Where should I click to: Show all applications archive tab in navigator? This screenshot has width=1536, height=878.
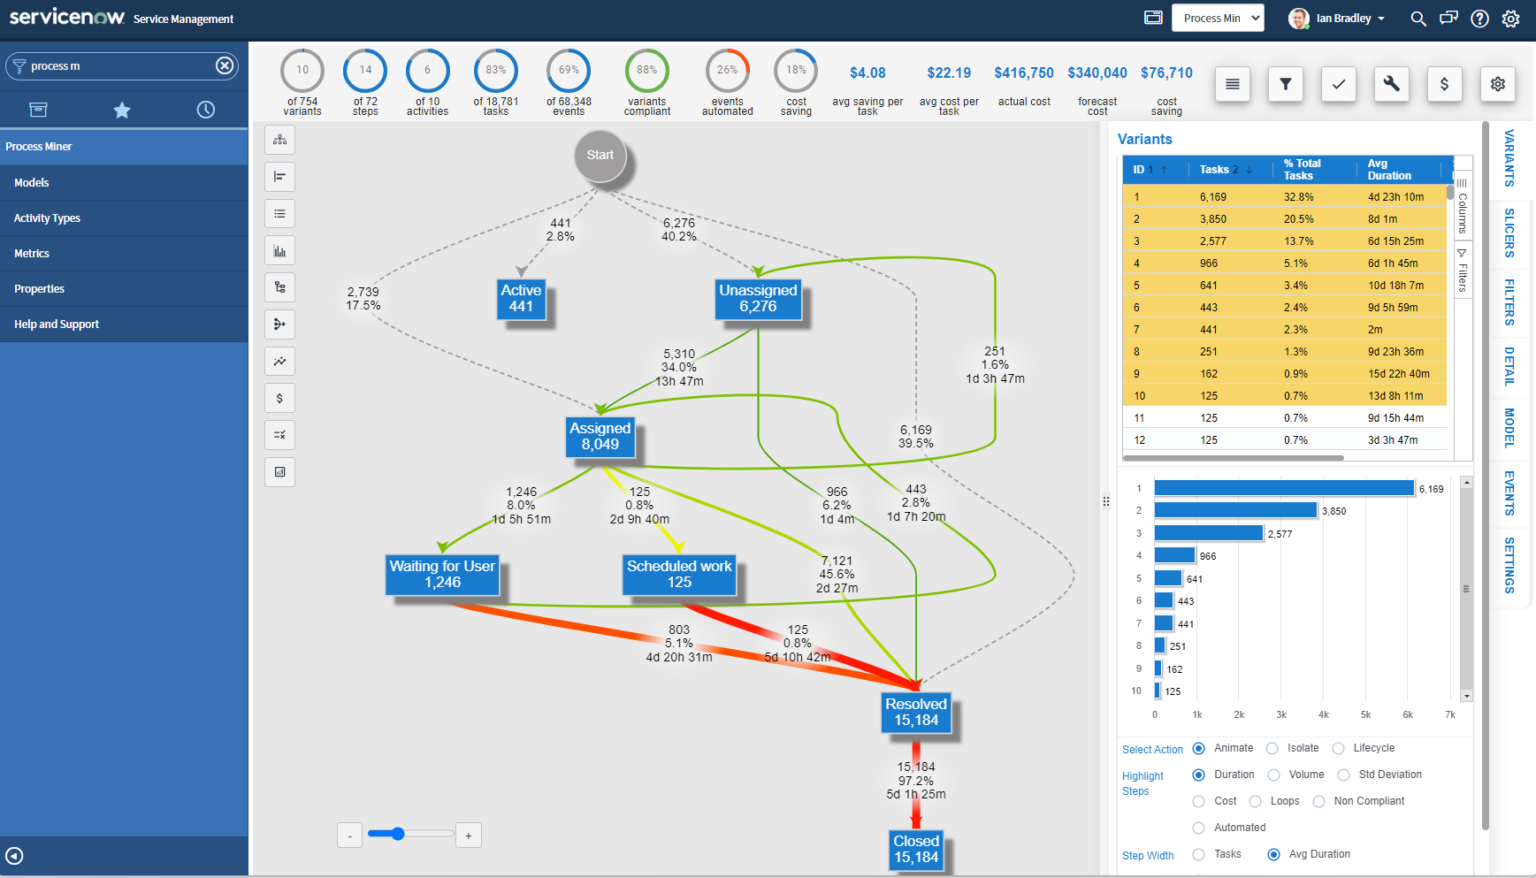(x=38, y=110)
